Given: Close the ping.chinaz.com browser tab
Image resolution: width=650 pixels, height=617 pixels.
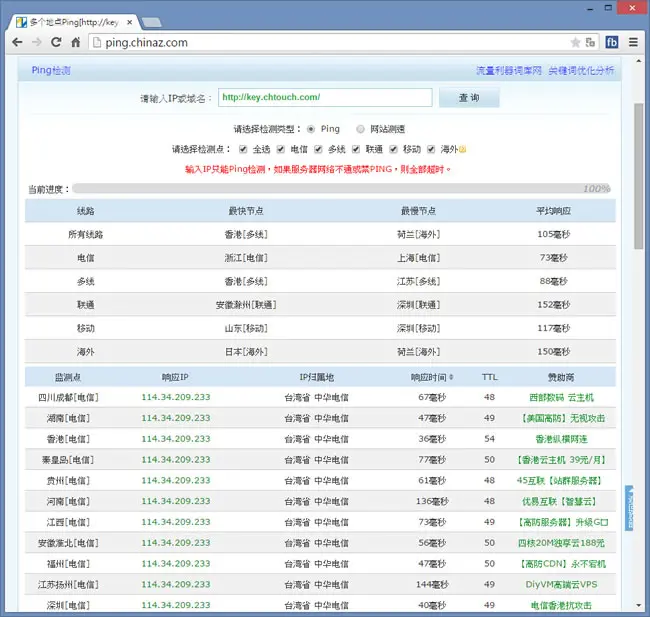Looking at the screenshot, I should click(x=129, y=22).
